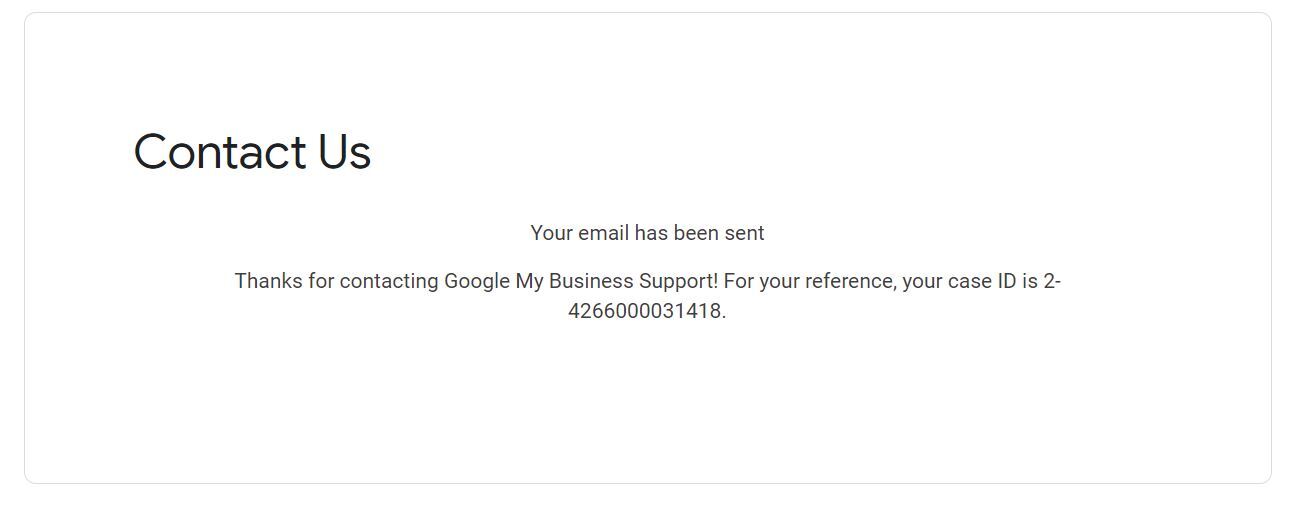The width and height of the screenshot is (1316, 514).
Task: Click the For your reference phrase
Action: point(810,281)
